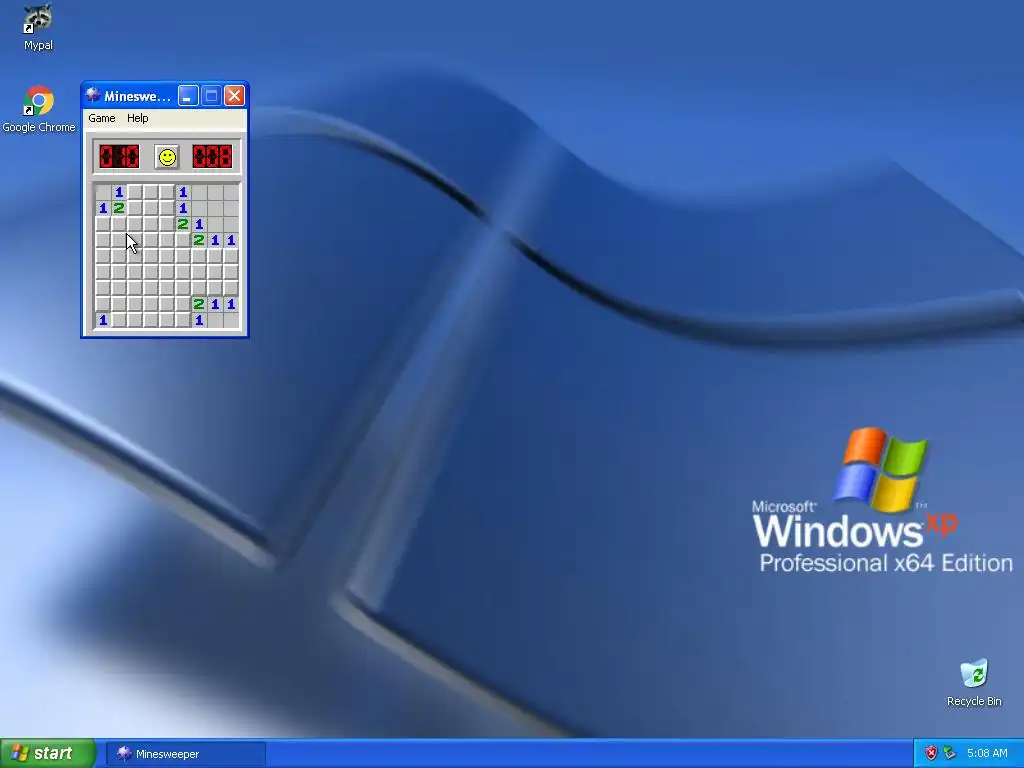The image size is (1024, 768).
Task: Click the green 2 at row 8, column 7
Action: 199,304
